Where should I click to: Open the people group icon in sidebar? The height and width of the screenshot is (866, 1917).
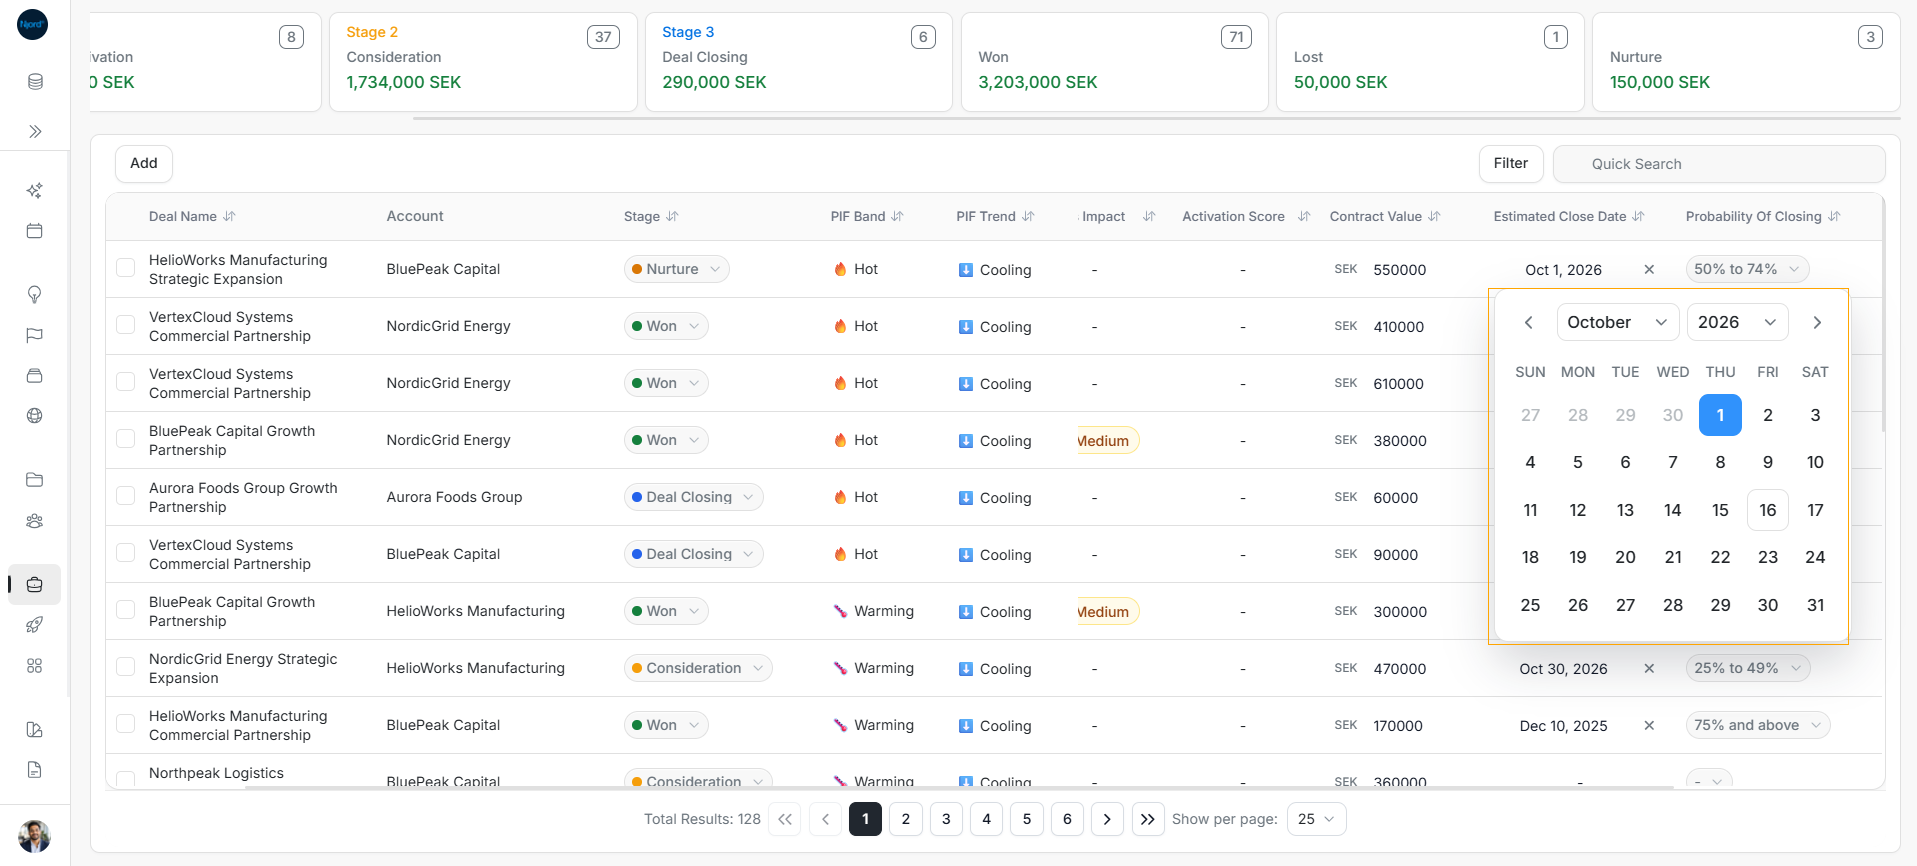click(x=35, y=521)
